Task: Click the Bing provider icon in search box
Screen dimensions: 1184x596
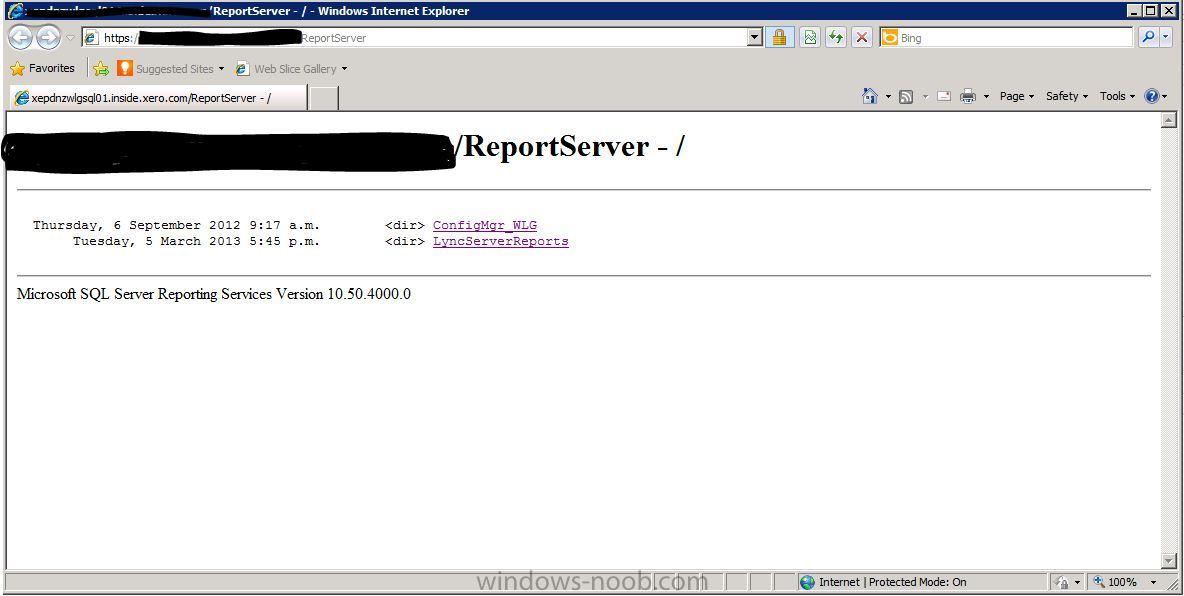Action: click(890, 38)
